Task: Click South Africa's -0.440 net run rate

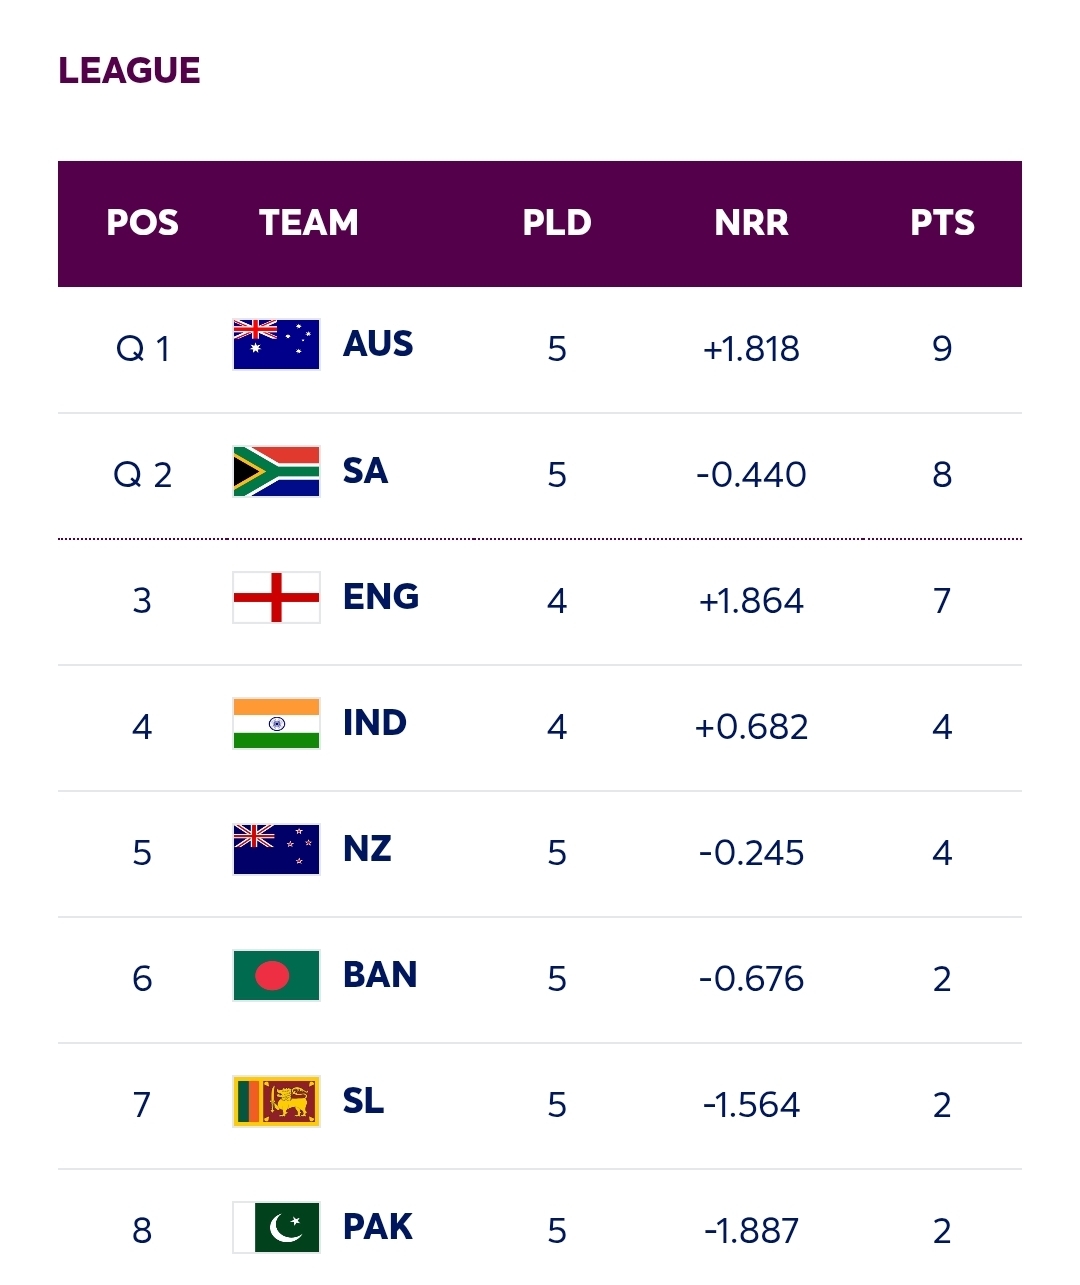Action: point(751,474)
